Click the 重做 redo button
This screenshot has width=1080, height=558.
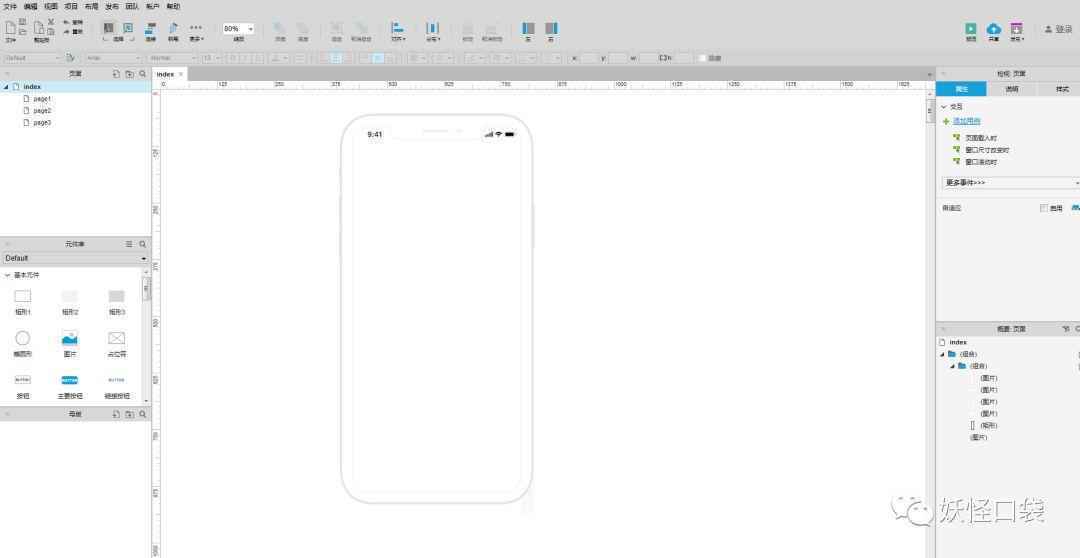73,32
